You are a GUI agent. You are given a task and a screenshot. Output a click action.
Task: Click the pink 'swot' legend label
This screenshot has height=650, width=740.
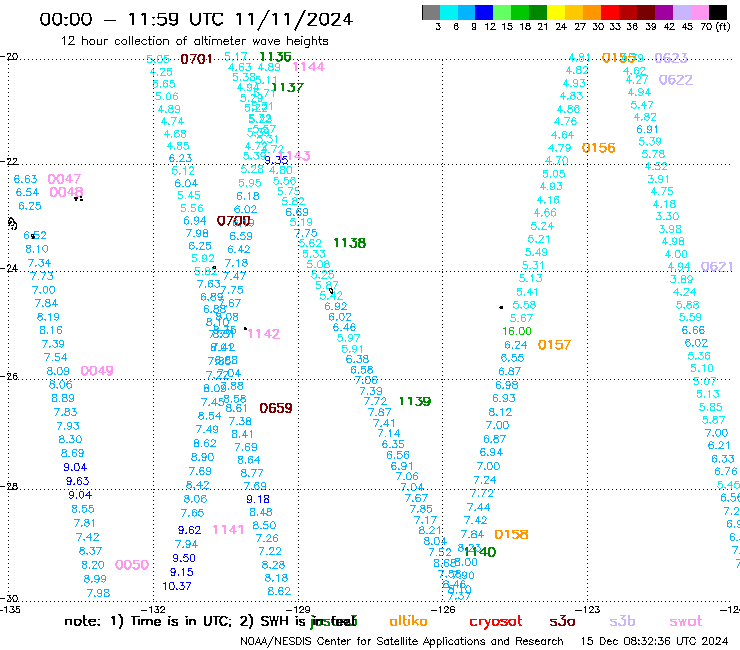(686, 622)
